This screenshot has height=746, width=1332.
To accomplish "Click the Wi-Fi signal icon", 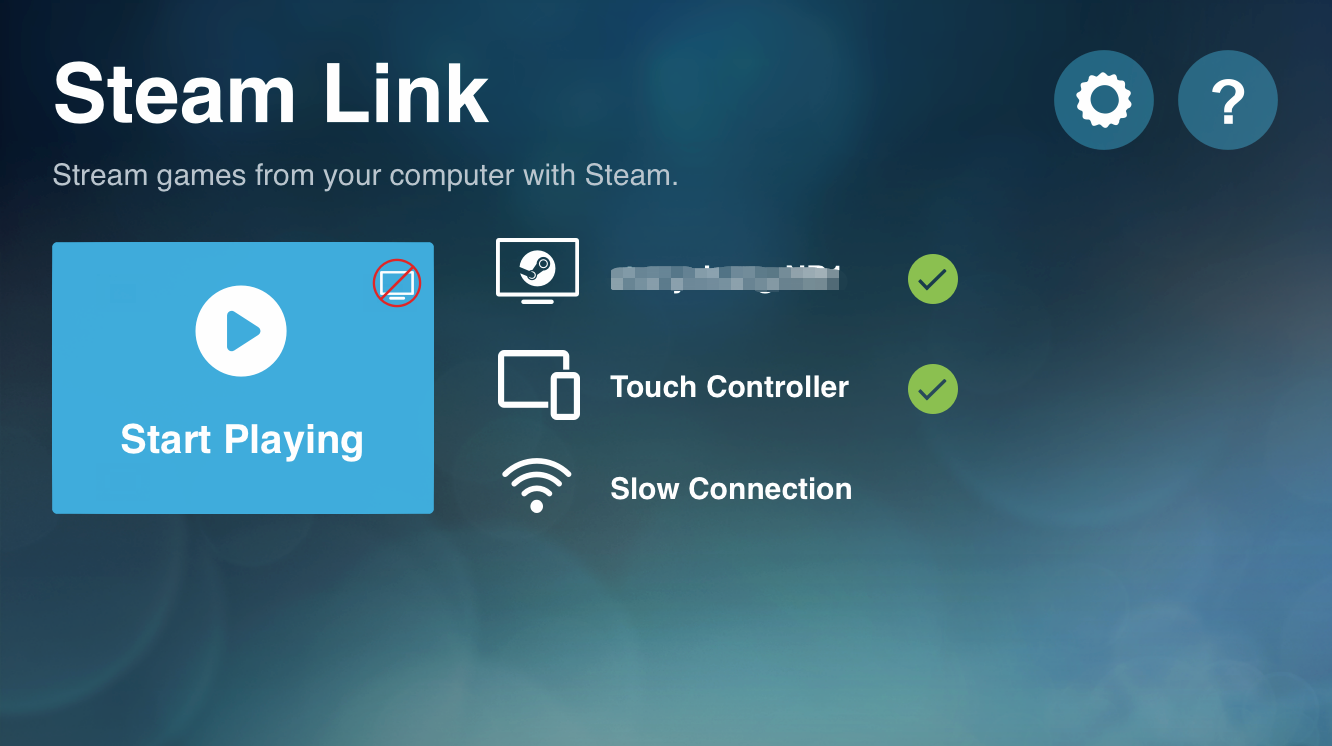I will [537, 485].
